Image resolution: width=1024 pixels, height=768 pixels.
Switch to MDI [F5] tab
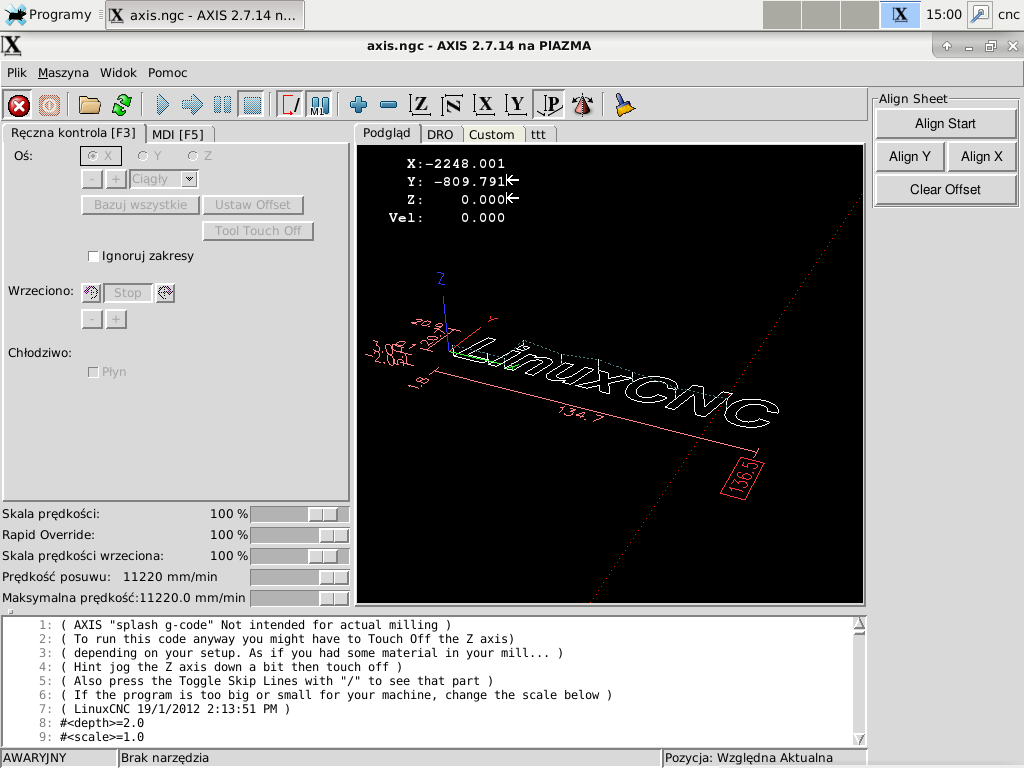(178, 135)
